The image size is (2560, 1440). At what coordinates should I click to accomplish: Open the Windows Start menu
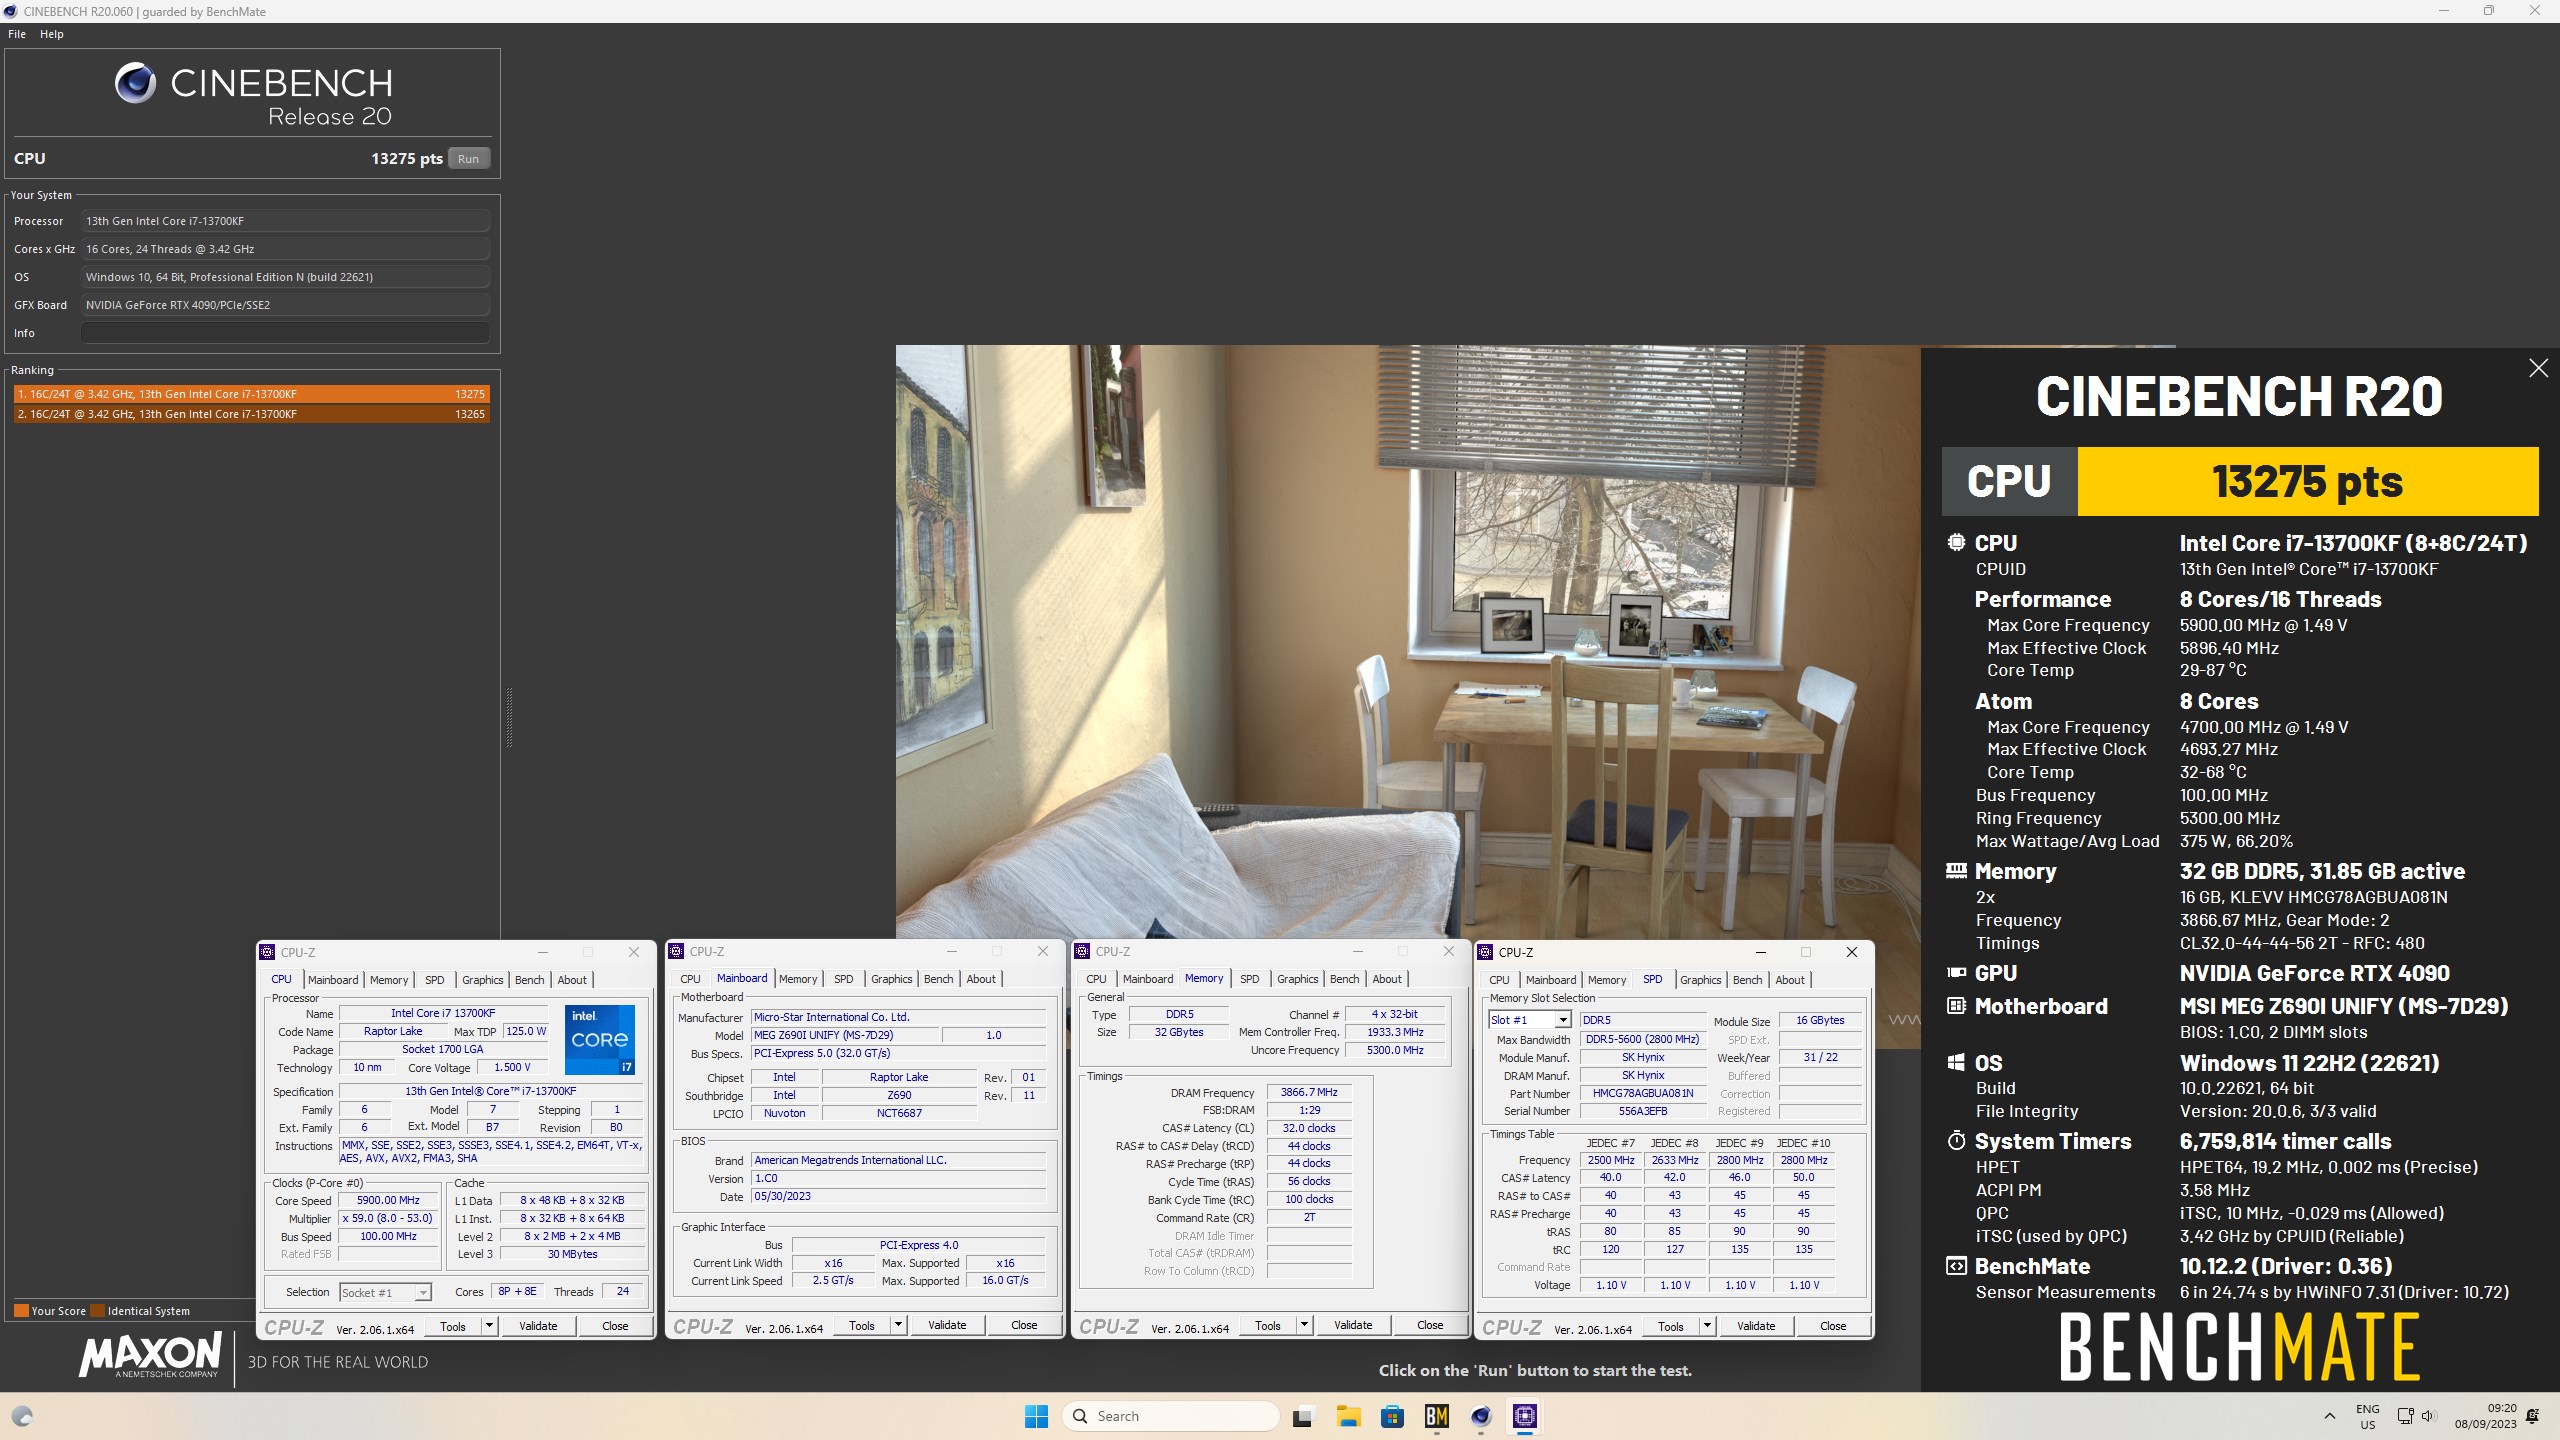pyautogui.click(x=1036, y=1416)
